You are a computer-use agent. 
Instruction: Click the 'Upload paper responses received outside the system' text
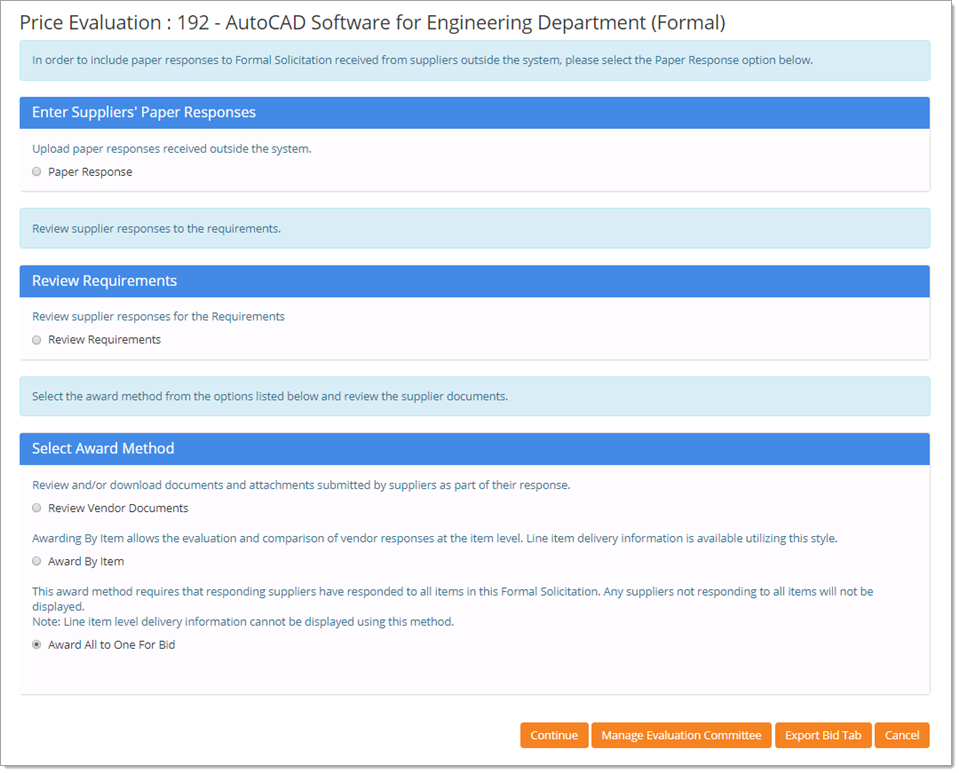pyautogui.click(x=172, y=149)
